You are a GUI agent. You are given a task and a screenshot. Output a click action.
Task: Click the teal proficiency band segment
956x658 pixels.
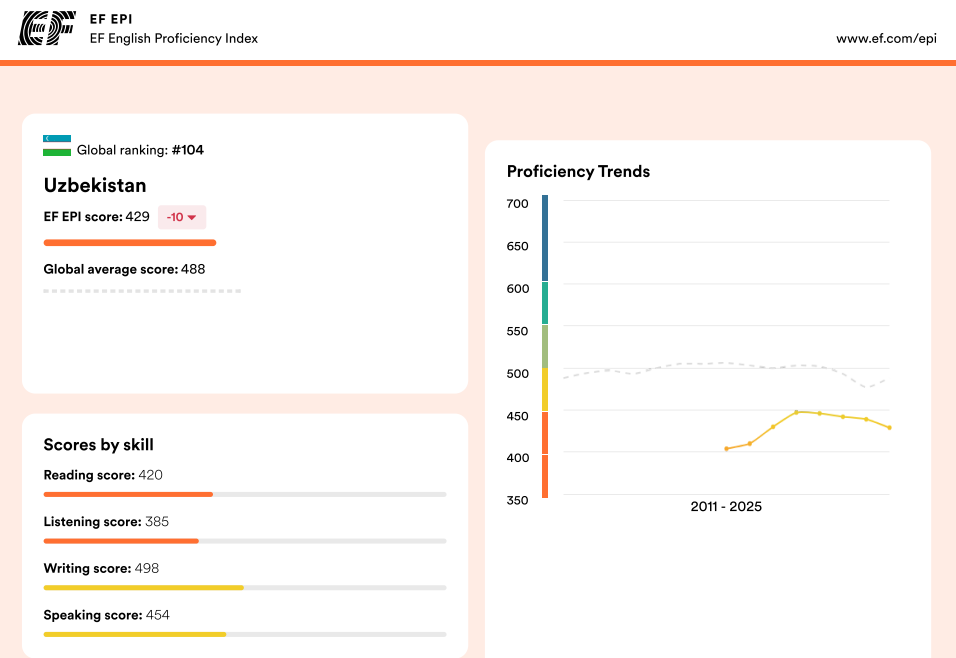[x=545, y=302]
